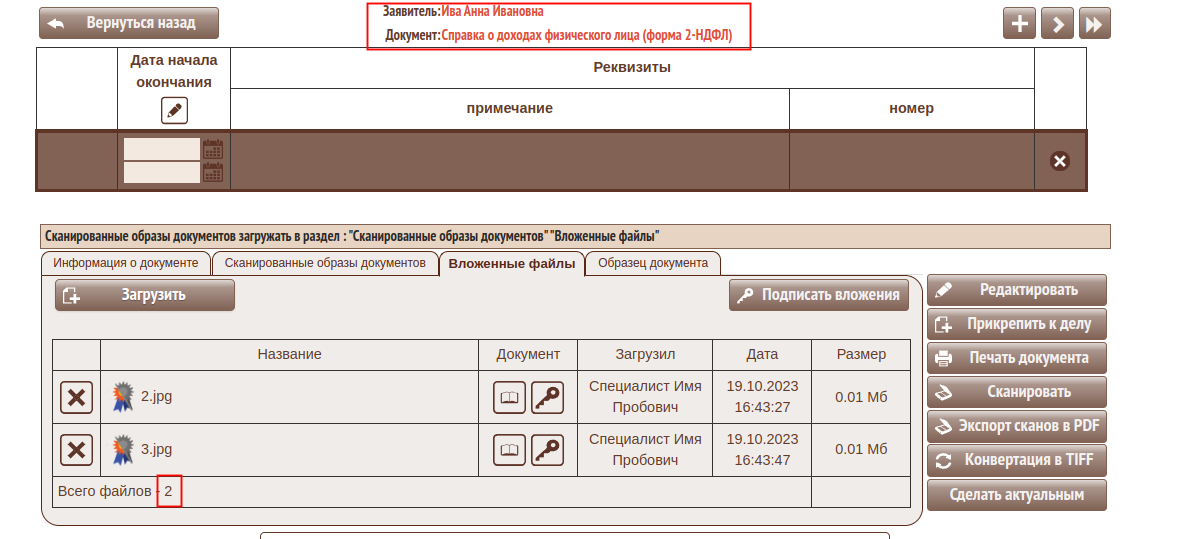Delete the 2.jpg file
Screen dimensions: 1184x539
[x=76, y=397]
